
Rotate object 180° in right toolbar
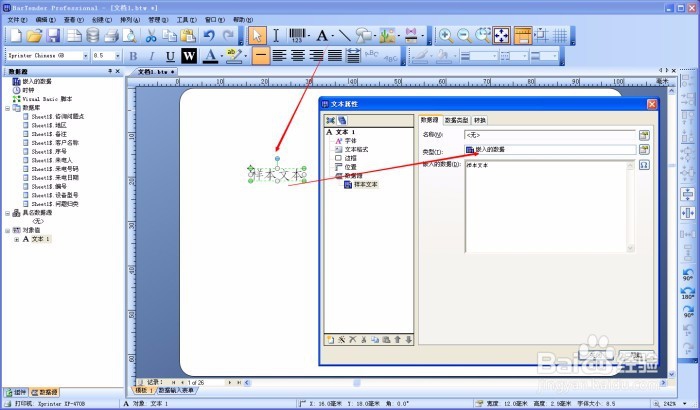pyautogui.click(x=688, y=293)
